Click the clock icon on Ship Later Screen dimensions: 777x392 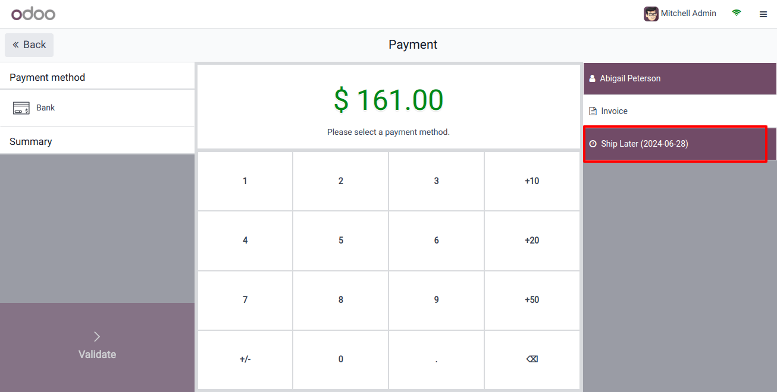(x=593, y=144)
